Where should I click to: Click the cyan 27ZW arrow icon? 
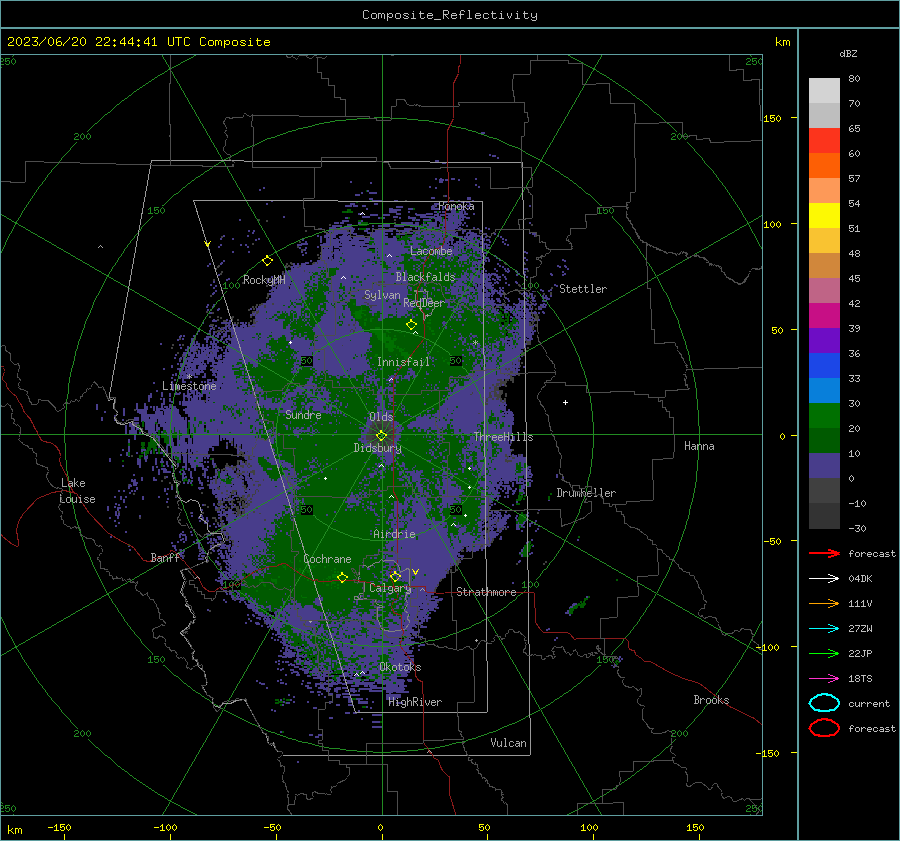(824, 629)
